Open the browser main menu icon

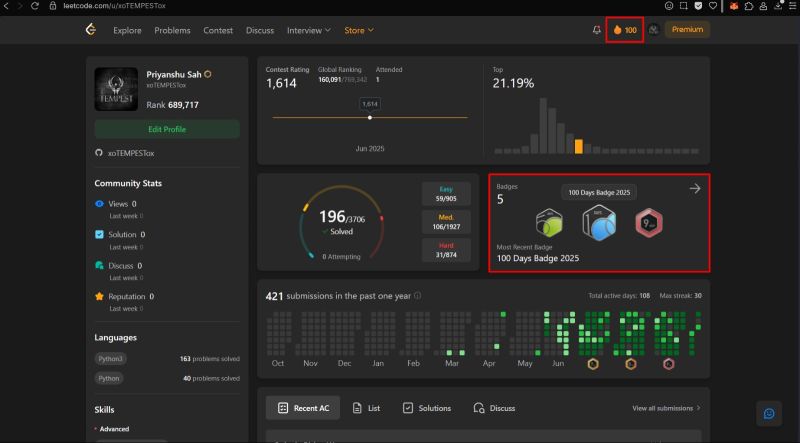click(792, 6)
